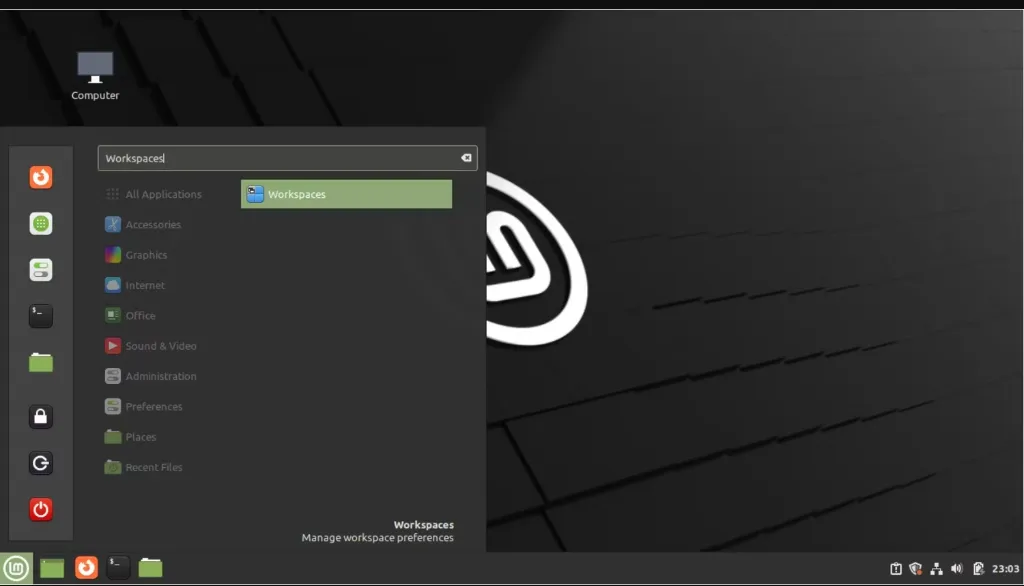Log out using the logout icon
1024x586 pixels.
(40, 463)
